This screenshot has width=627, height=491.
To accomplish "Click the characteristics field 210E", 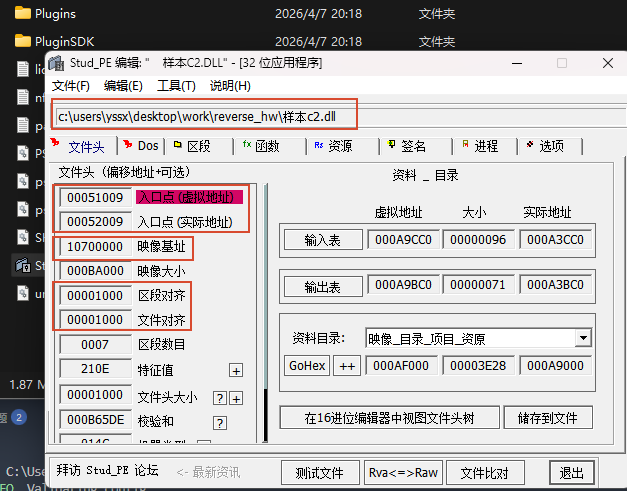I will click(95, 369).
